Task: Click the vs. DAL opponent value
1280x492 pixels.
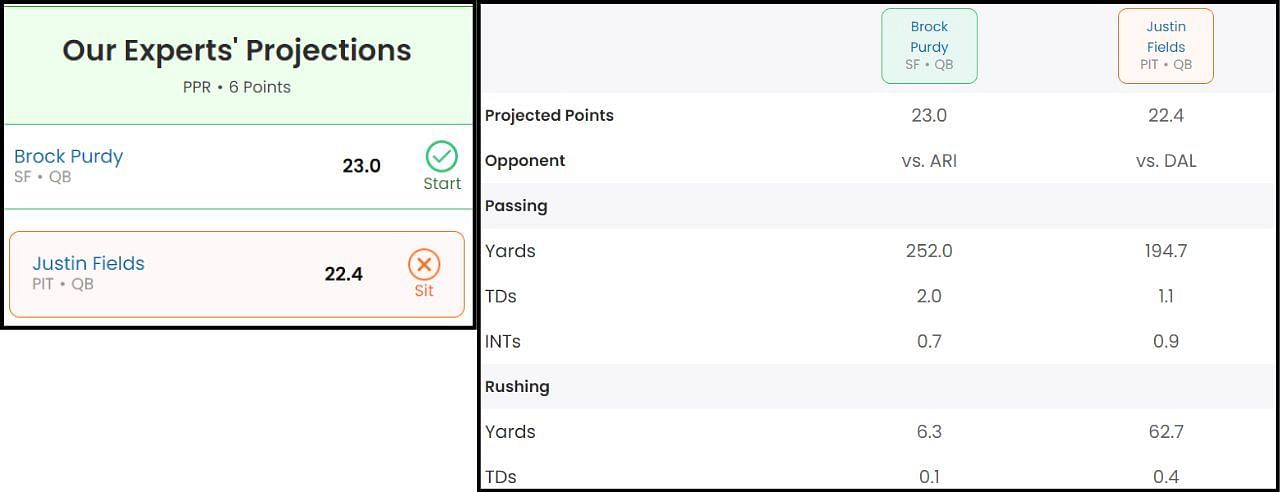Action: pos(1166,160)
